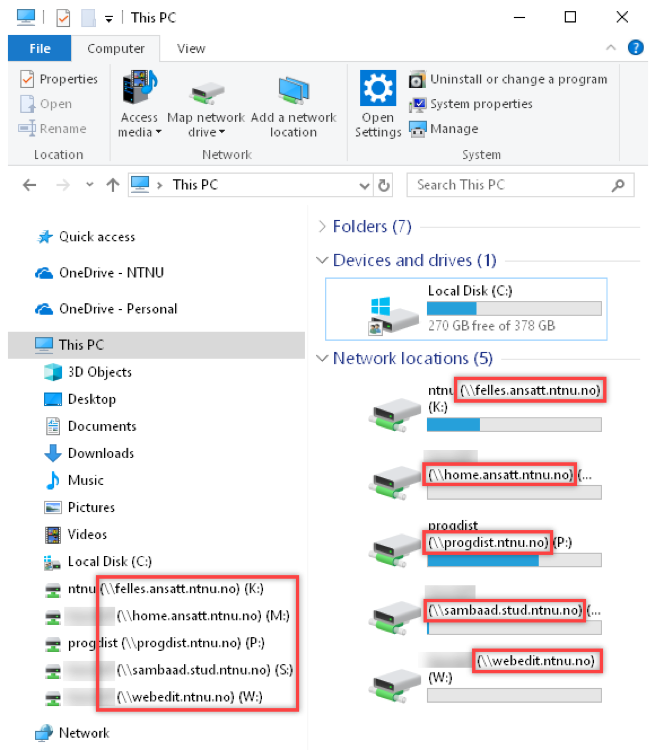Image resolution: width=654 pixels, height=750 pixels.
Task: Click the This PC breadcrumb
Action: 195,185
